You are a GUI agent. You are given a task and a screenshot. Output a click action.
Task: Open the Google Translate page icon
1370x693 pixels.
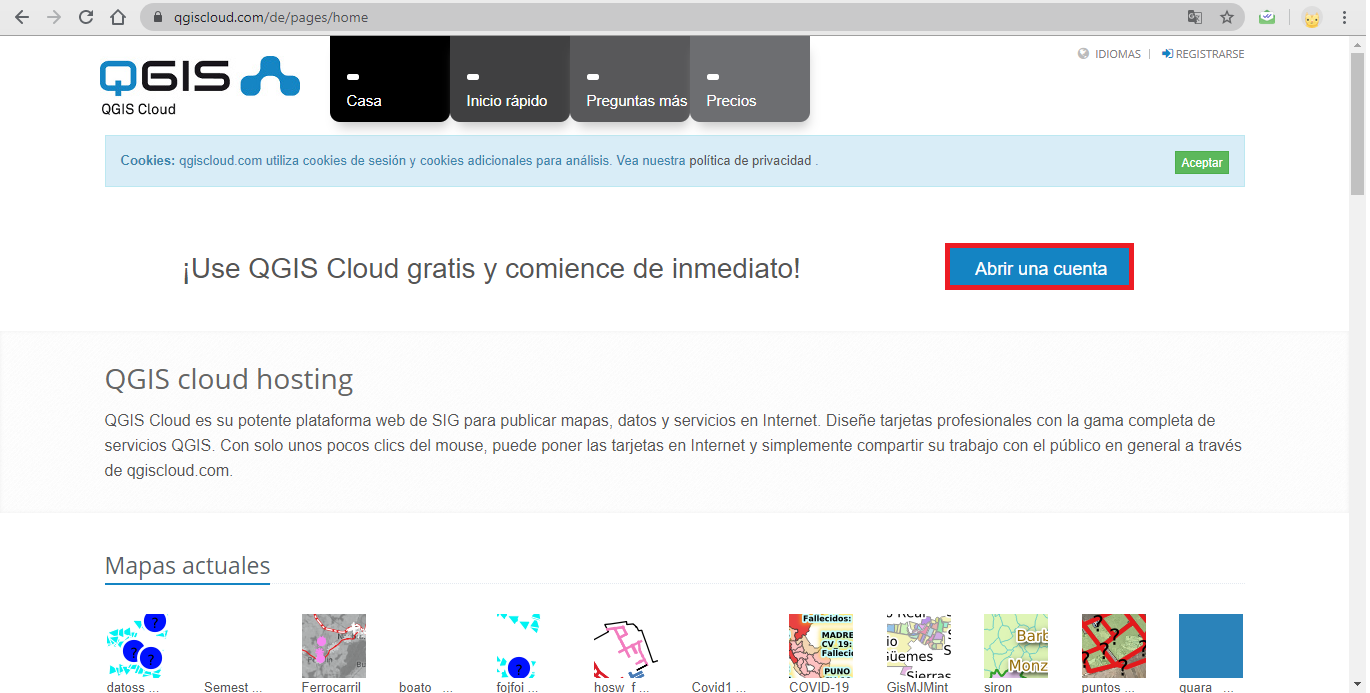(x=1194, y=17)
